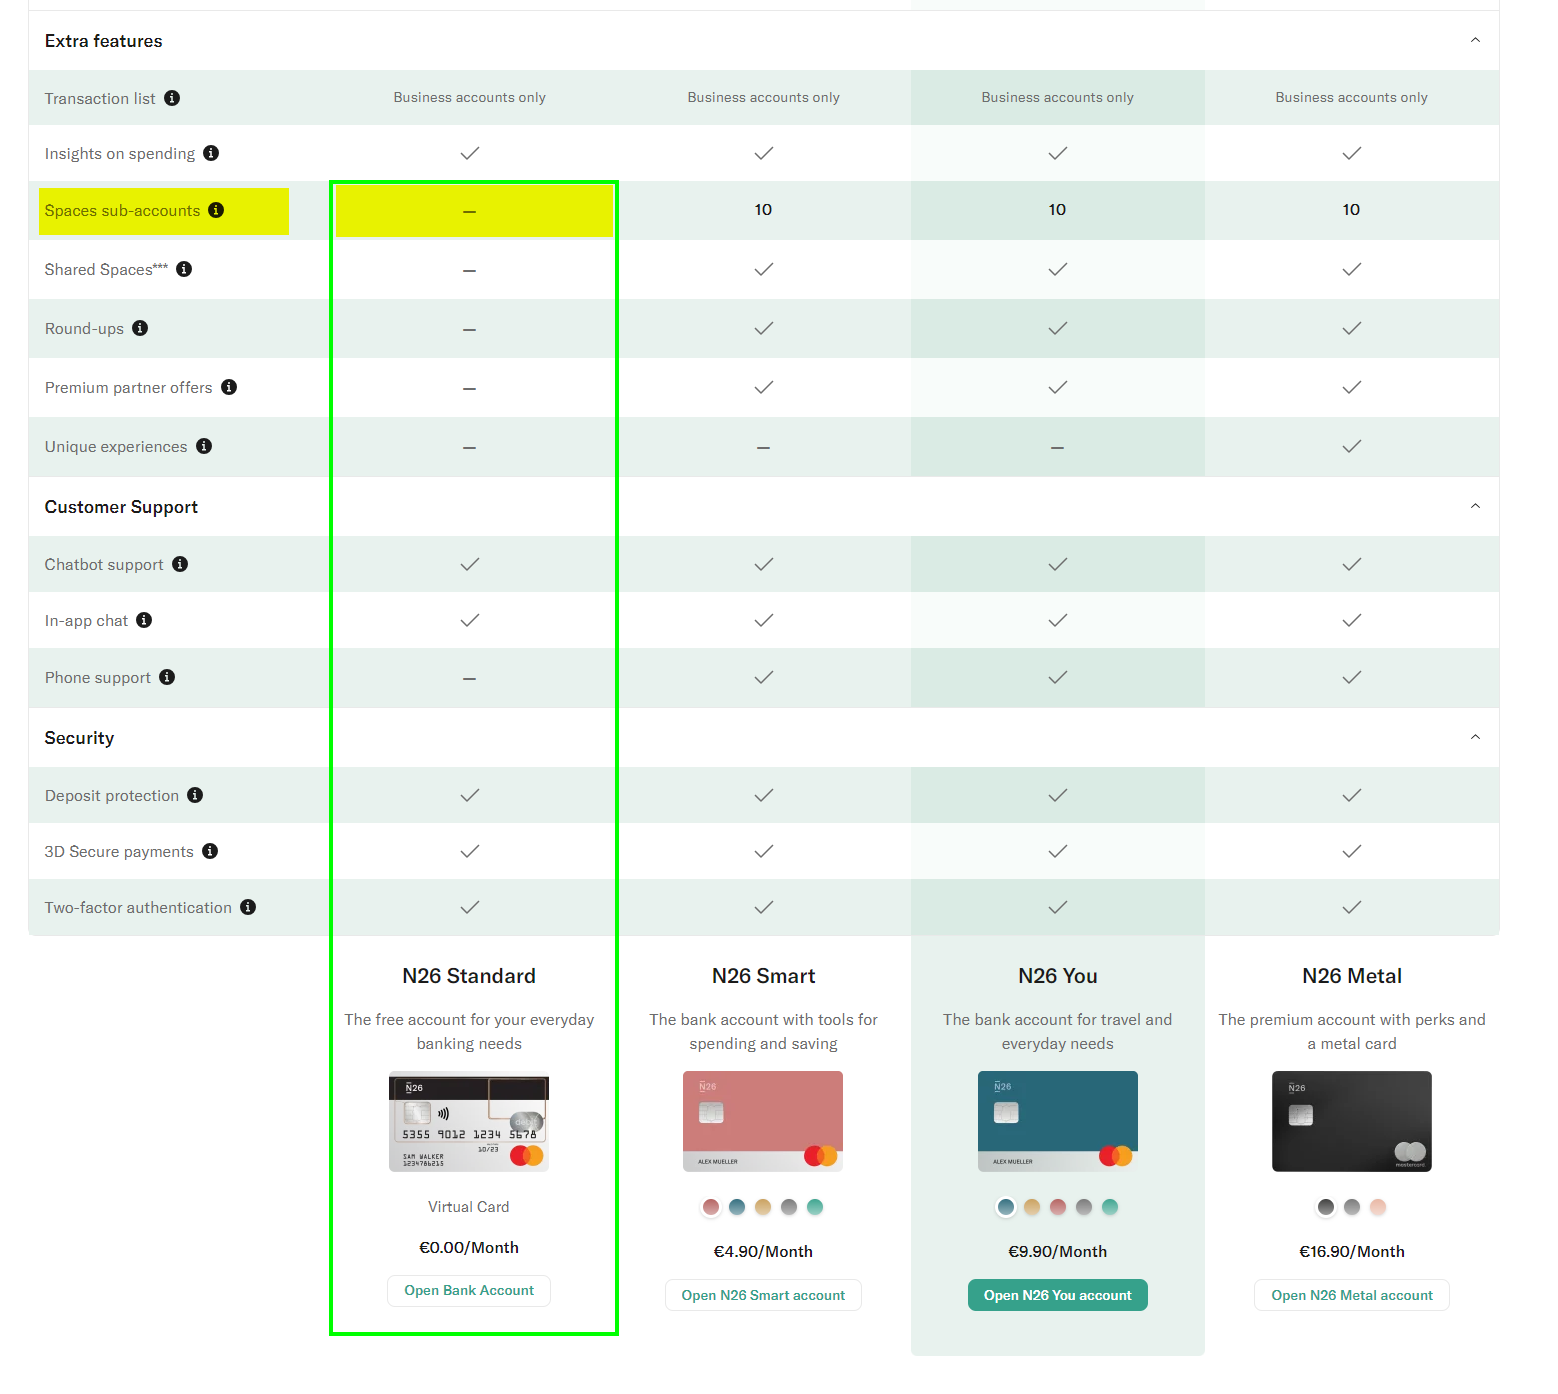Viewport: 1558px width, 1394px height.
Task: Open Phone support info icon
Action: point(167,677)
